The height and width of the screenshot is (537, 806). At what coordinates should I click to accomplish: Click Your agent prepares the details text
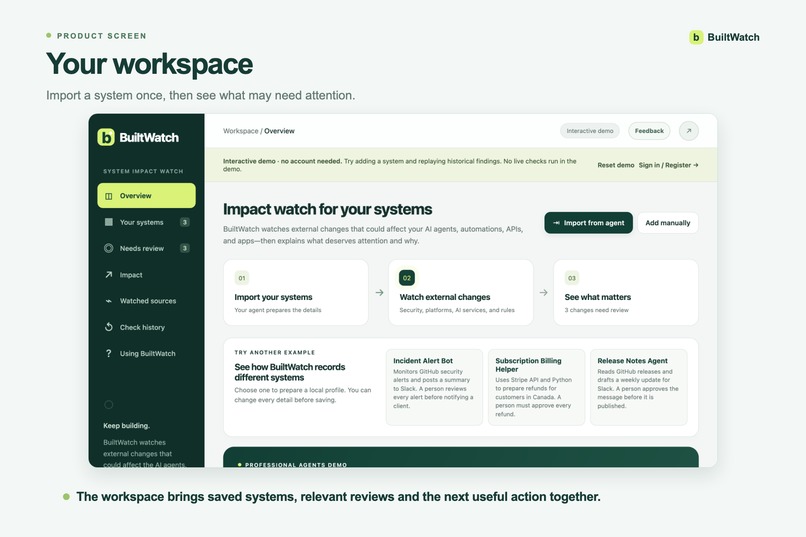coord(278,310)
